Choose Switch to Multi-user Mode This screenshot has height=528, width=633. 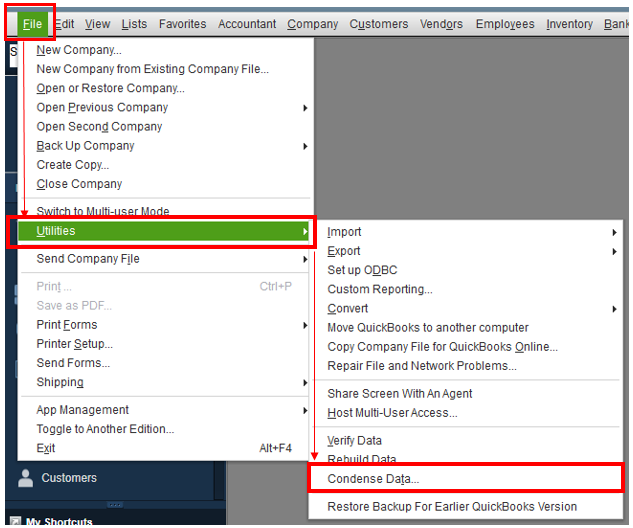pos(166,211)
